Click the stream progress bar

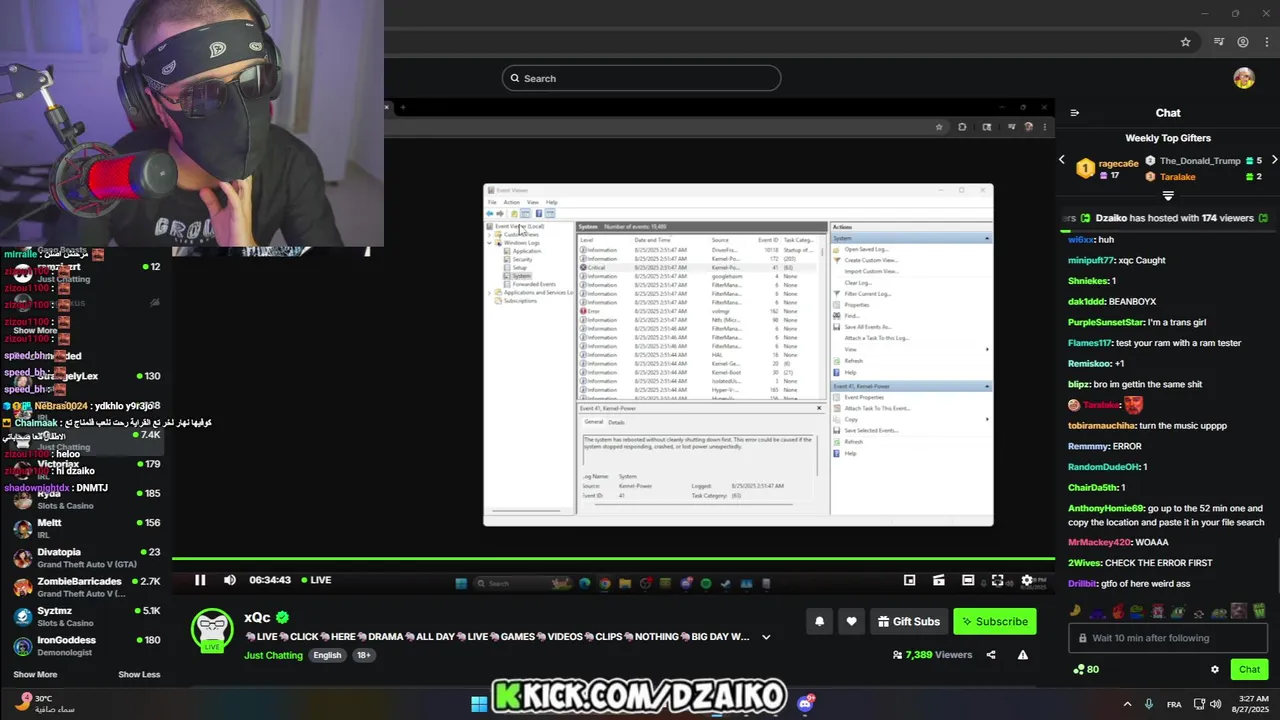(x=613, y=559)
